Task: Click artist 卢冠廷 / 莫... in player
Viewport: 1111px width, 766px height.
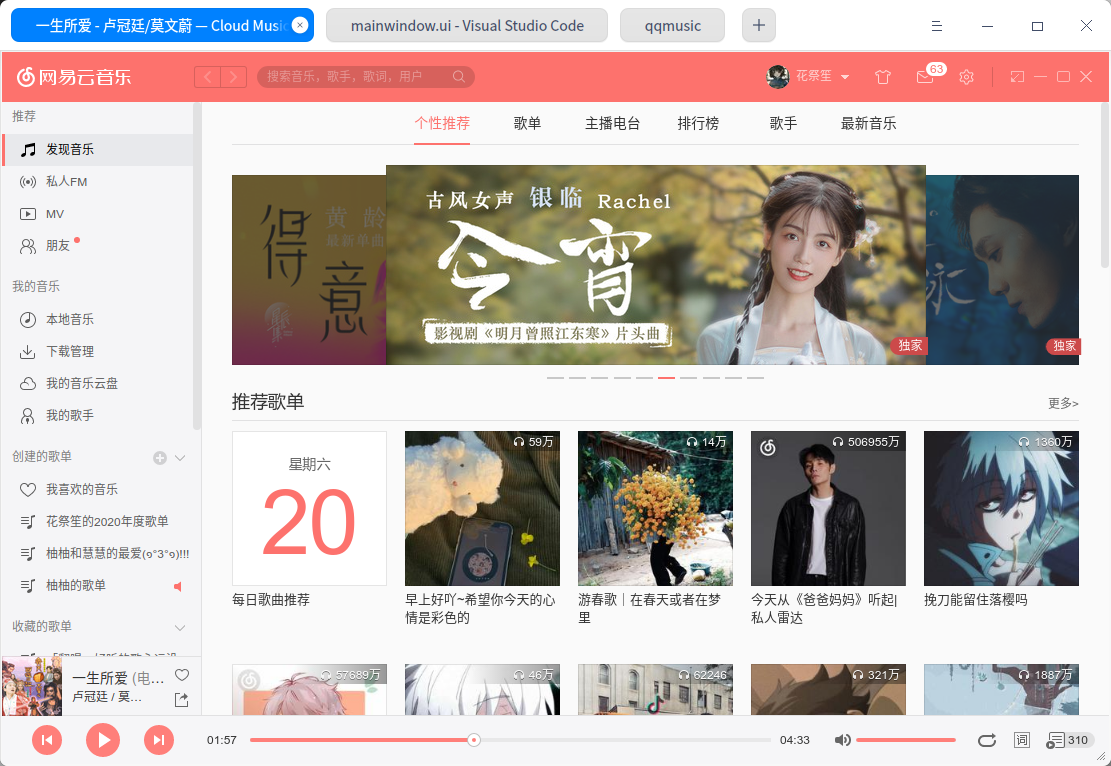Action: tap(107, 697)
